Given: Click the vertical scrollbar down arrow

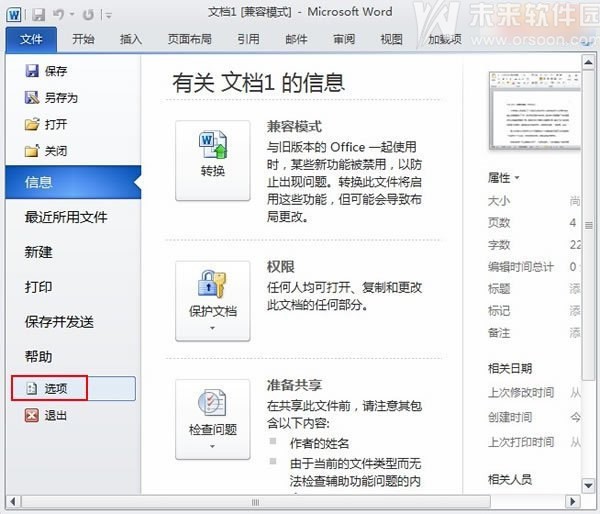Looking at the screenshot, I should [588, 486].
